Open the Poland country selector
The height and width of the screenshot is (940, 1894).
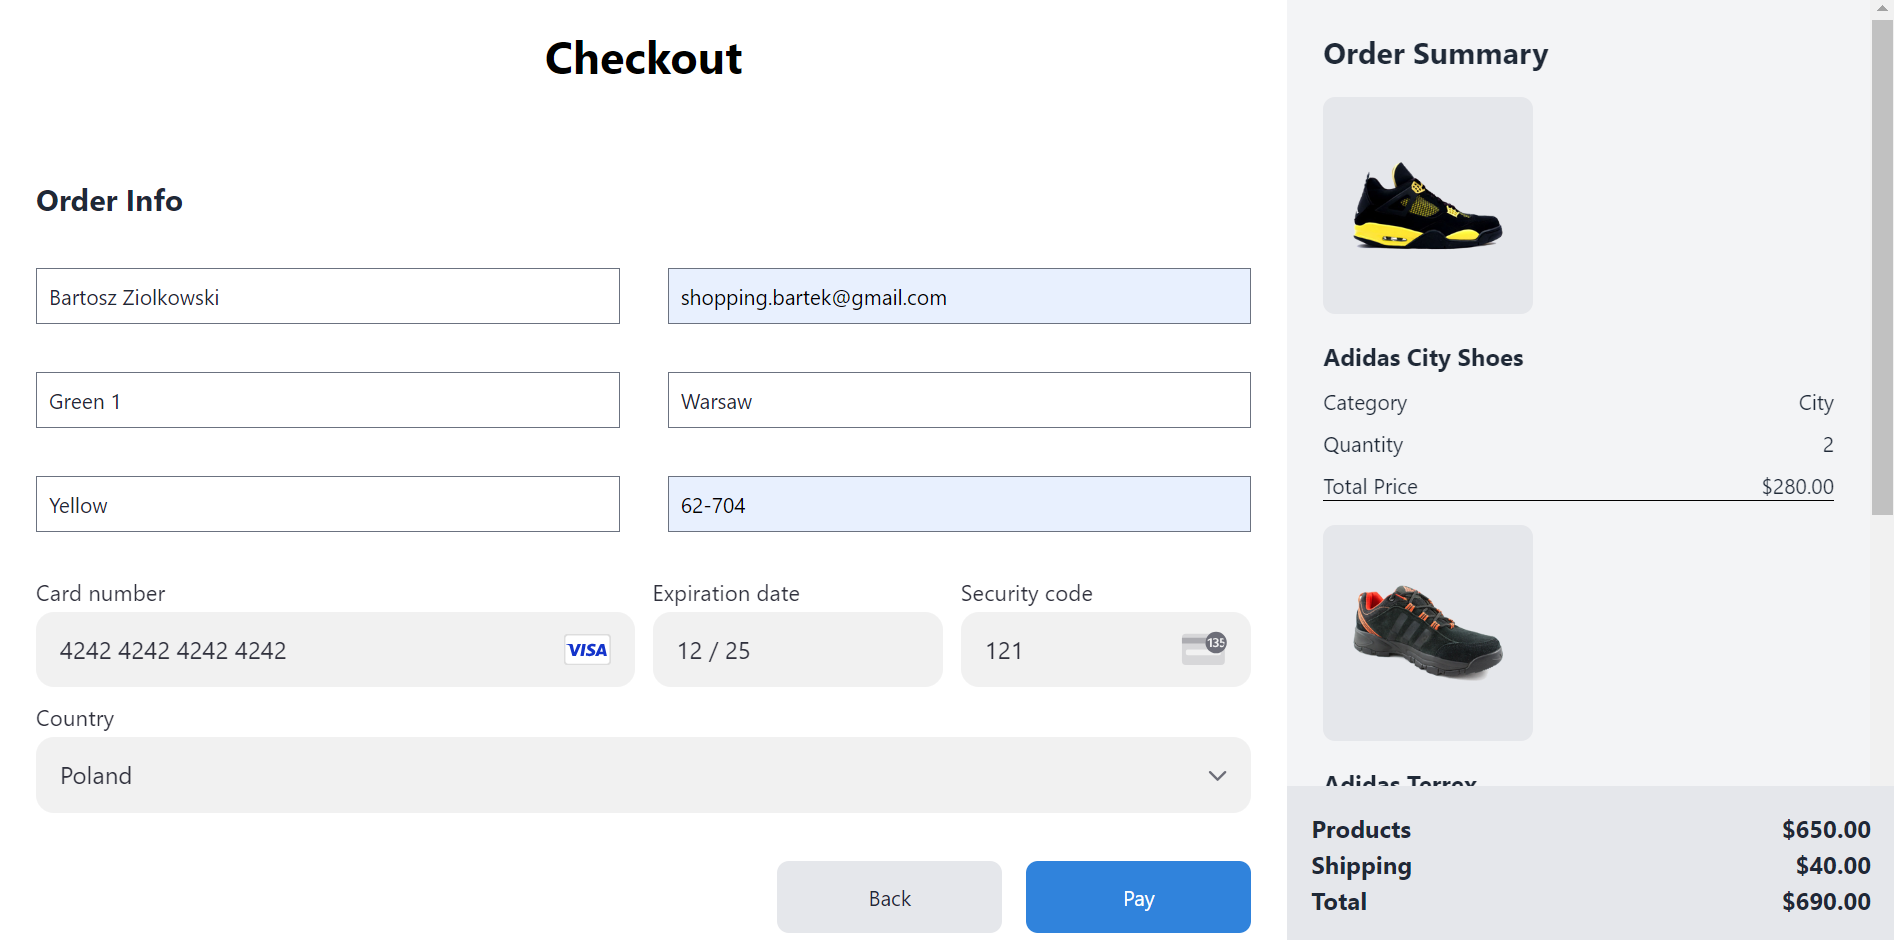point(642,775)
